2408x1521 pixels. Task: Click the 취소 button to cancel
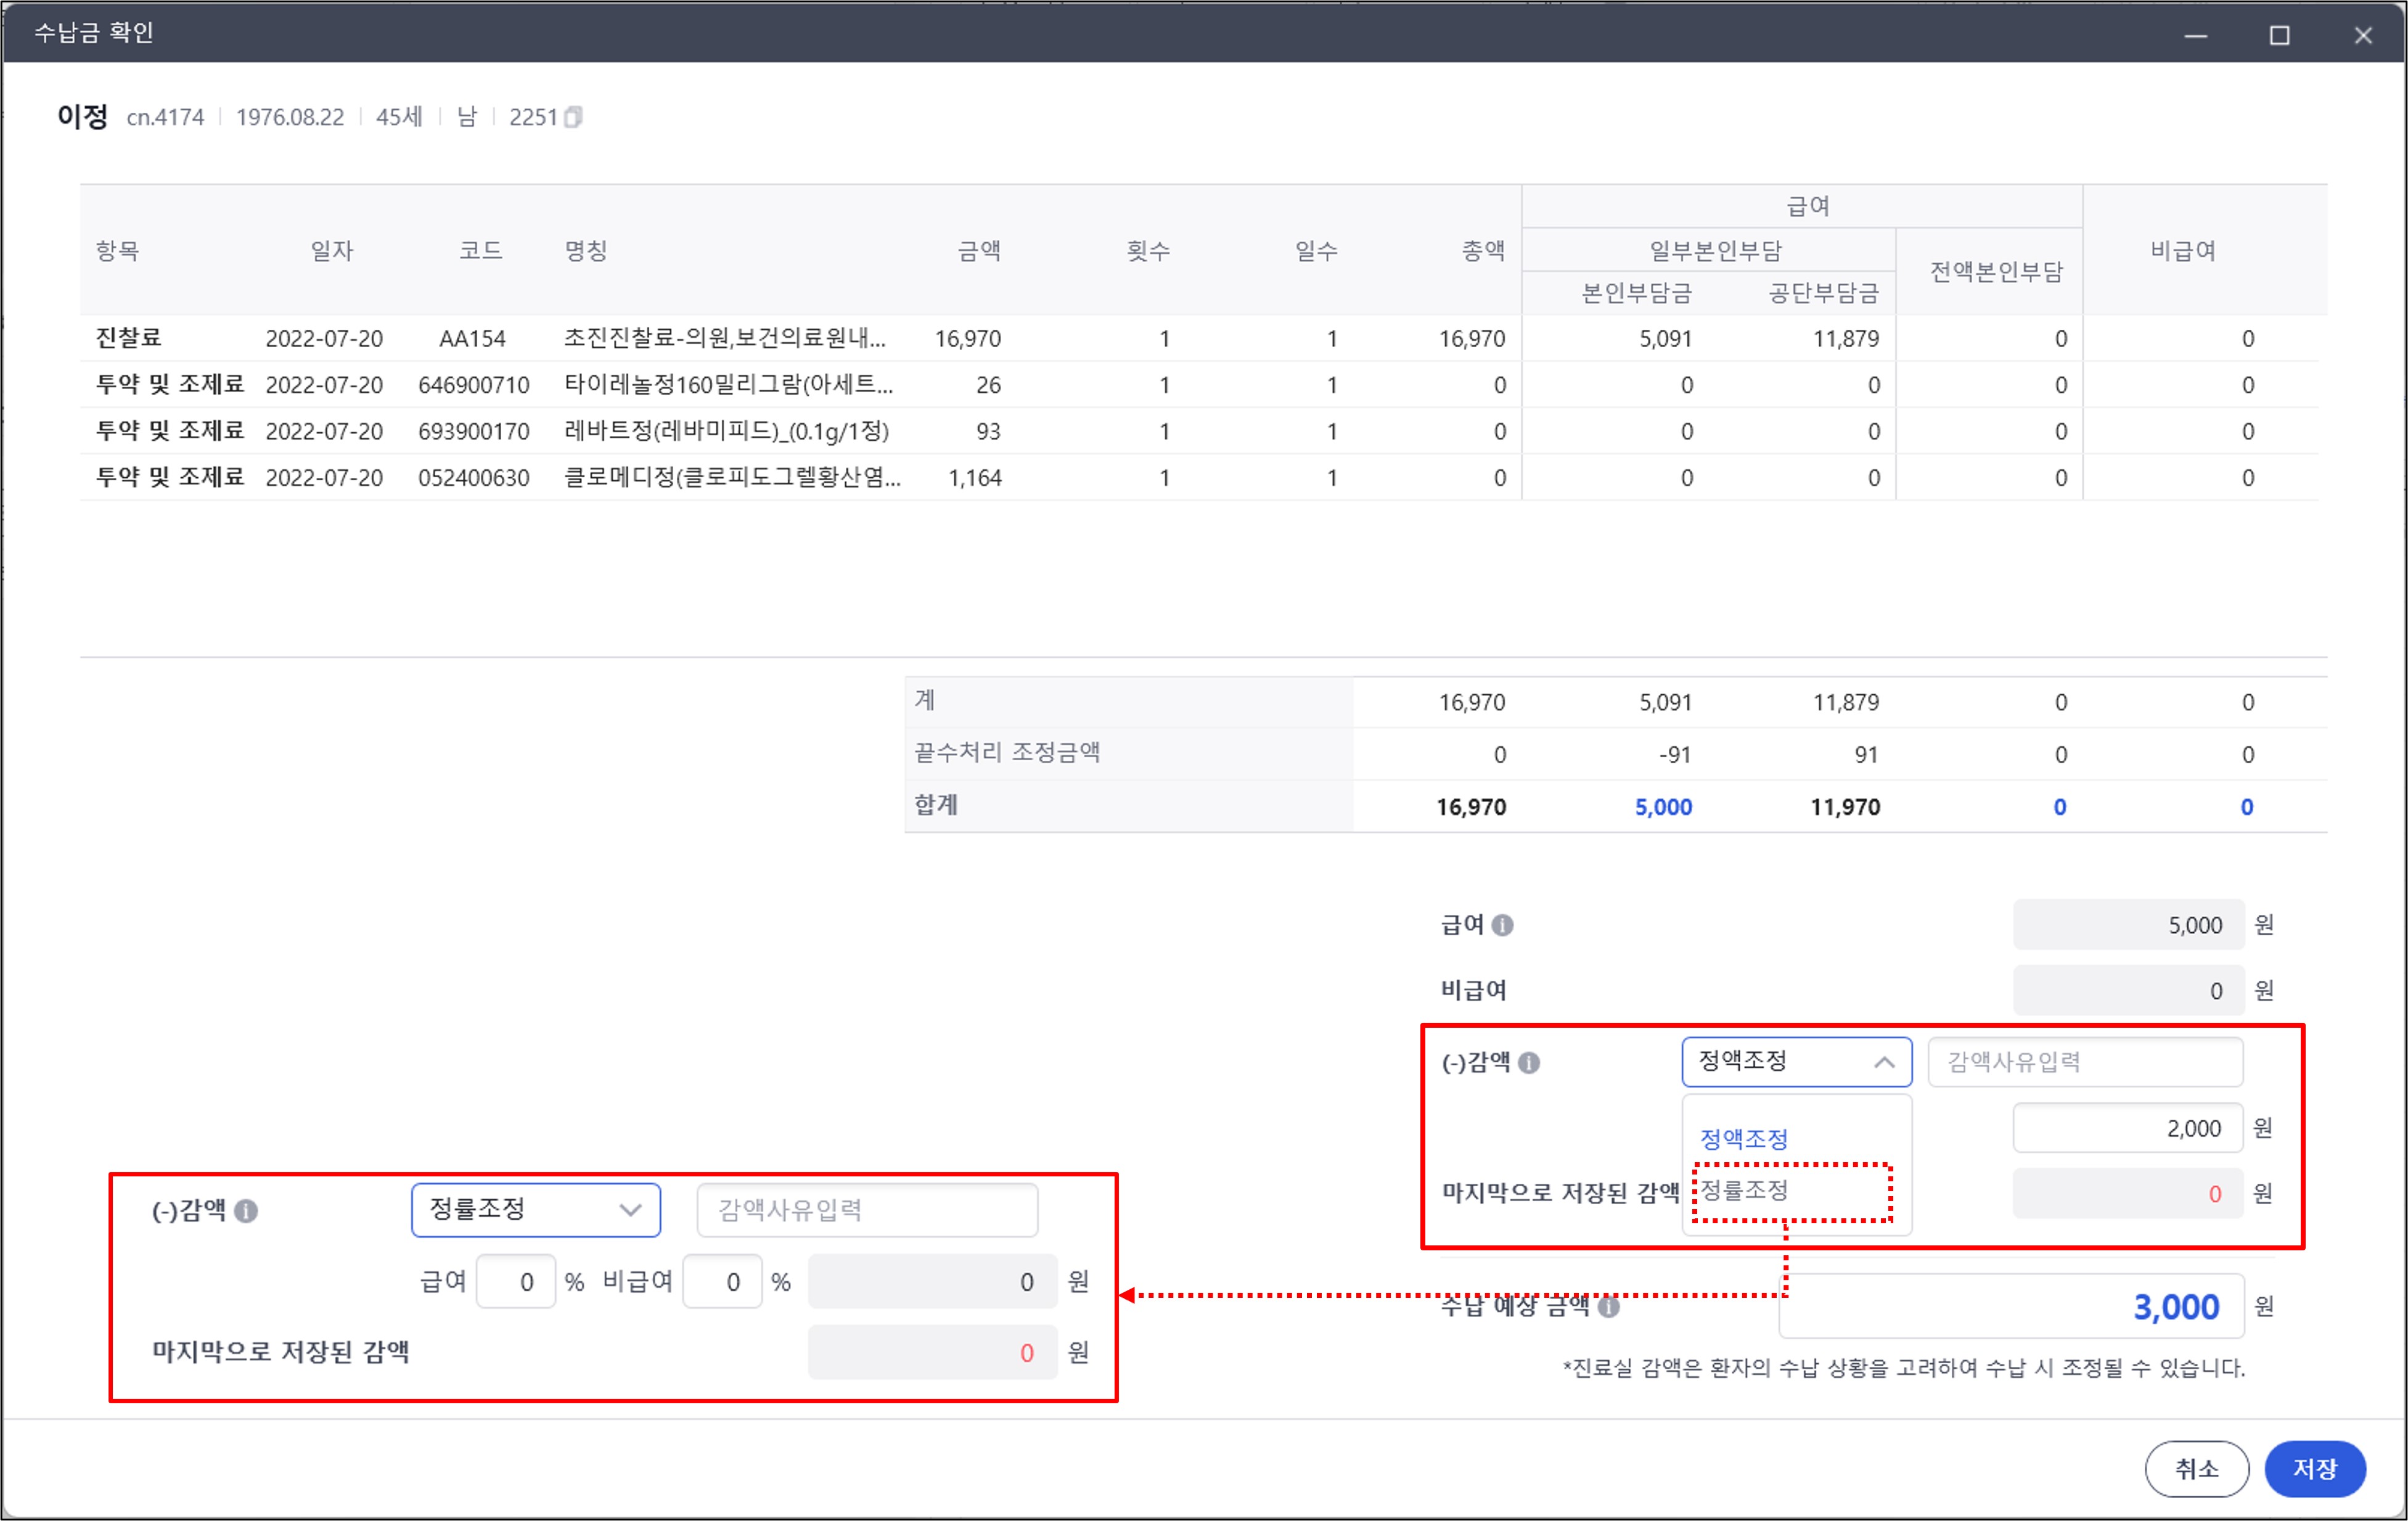(x=2196, y=1468)
